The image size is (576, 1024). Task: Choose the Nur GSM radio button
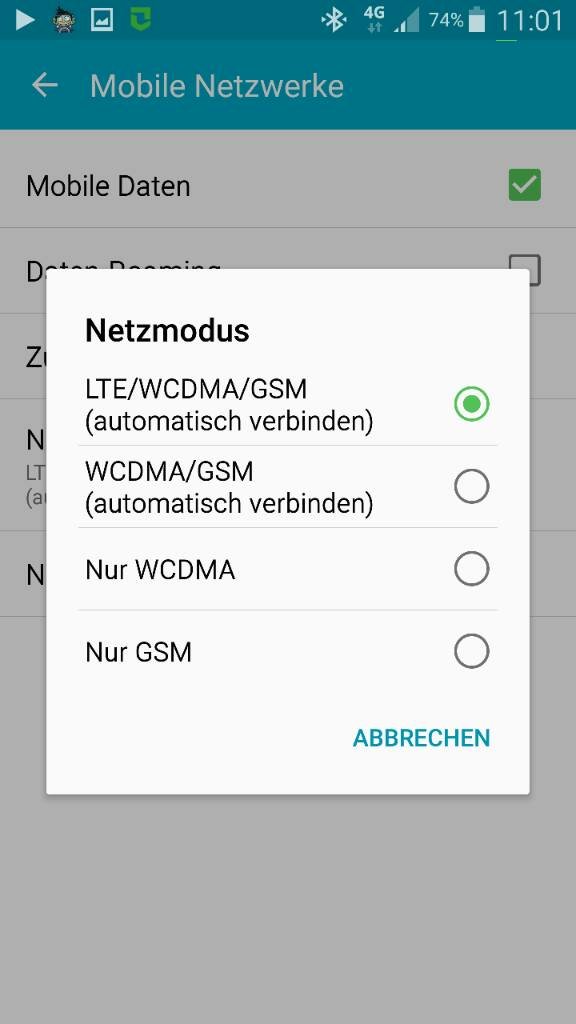tap(472, 651)
